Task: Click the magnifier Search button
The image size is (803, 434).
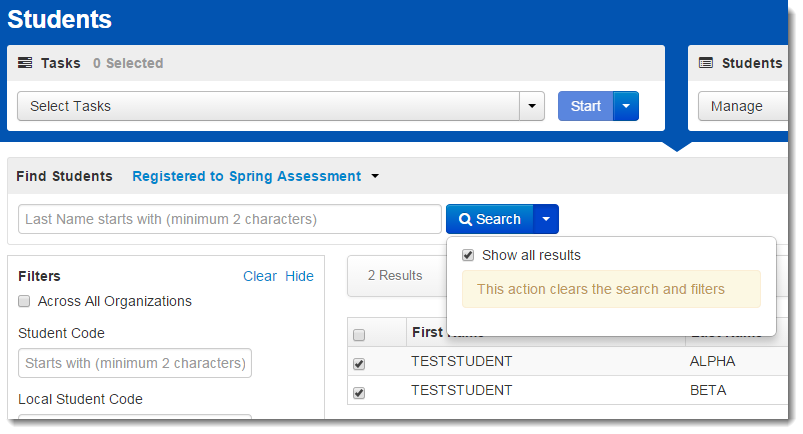Action: tap(490, 219)
